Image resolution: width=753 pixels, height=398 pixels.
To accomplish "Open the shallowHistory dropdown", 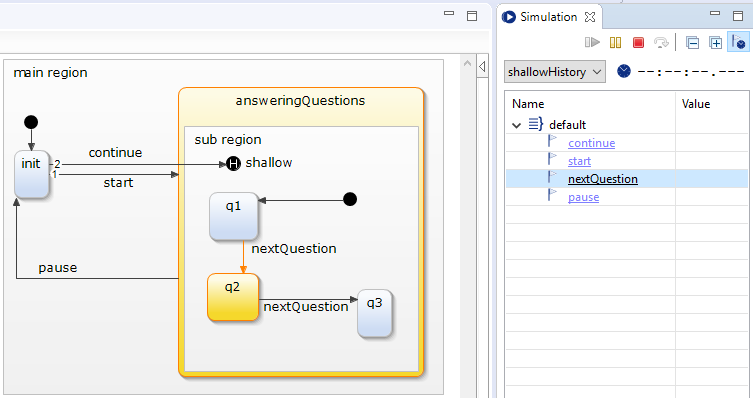I will click(x=555, y=72).
